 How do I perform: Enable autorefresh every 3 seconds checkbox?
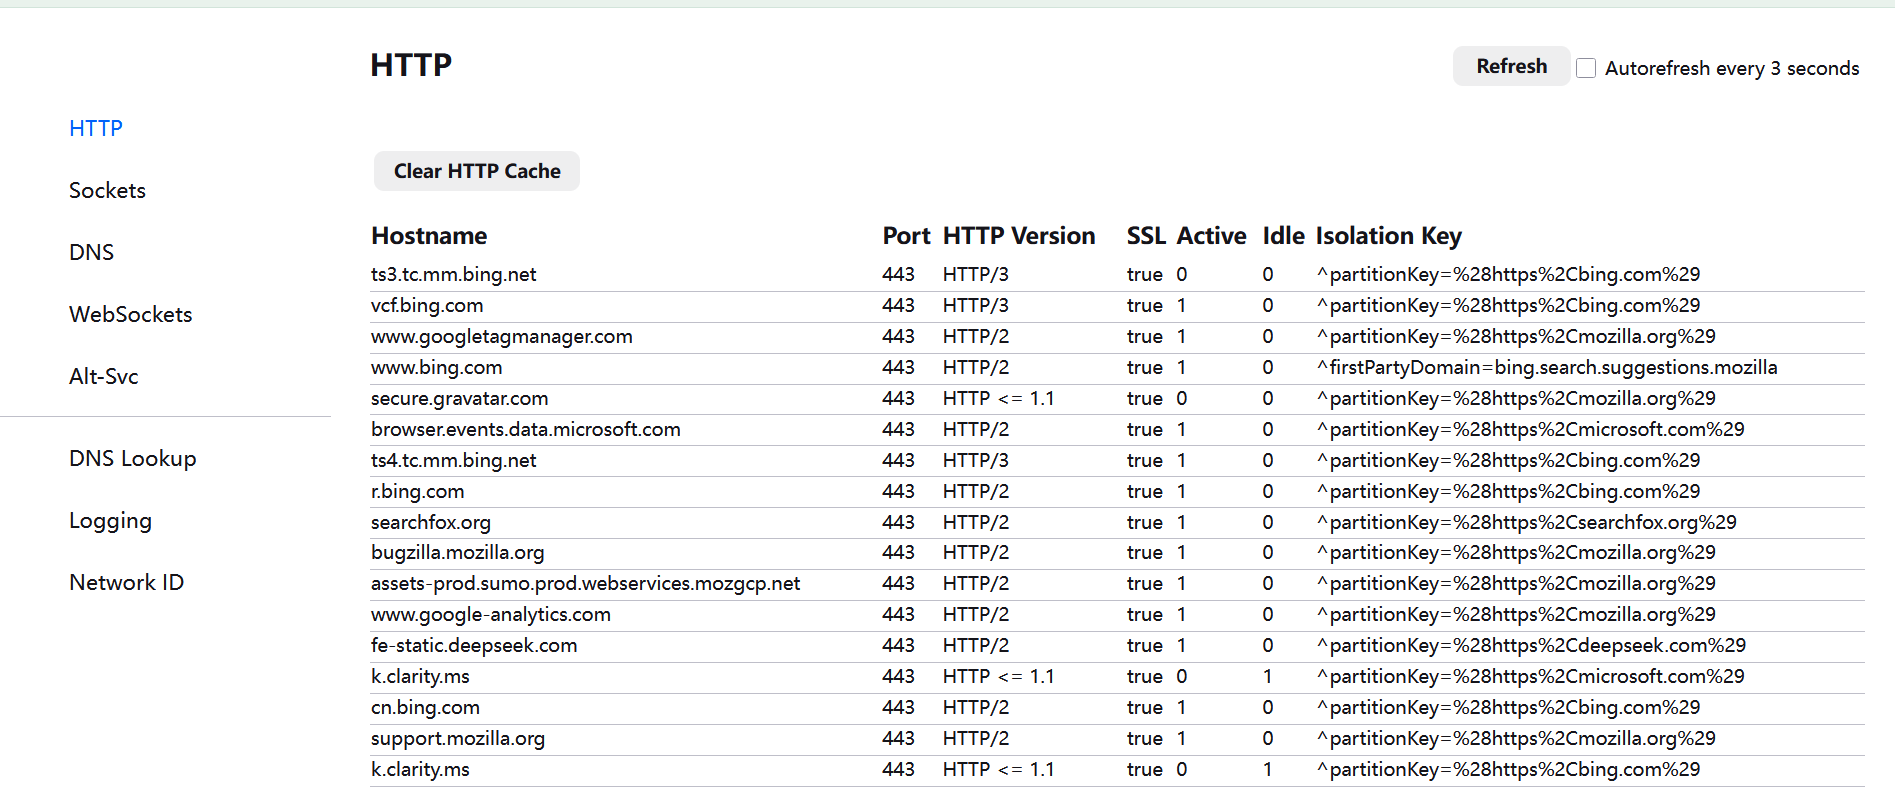(x=1586, y=68)
